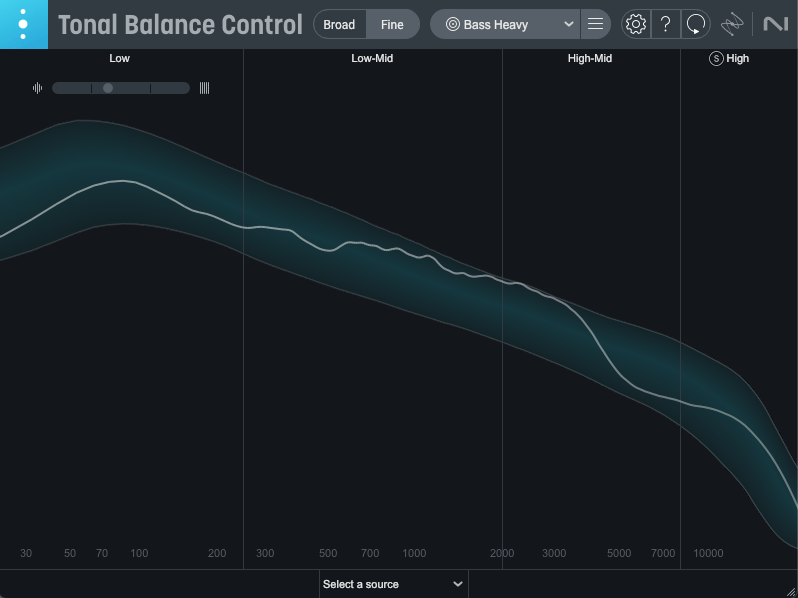This screenshot has height=598, width=798.
Task: Open the target presets hamburger menu
Action: coord(595,24)
